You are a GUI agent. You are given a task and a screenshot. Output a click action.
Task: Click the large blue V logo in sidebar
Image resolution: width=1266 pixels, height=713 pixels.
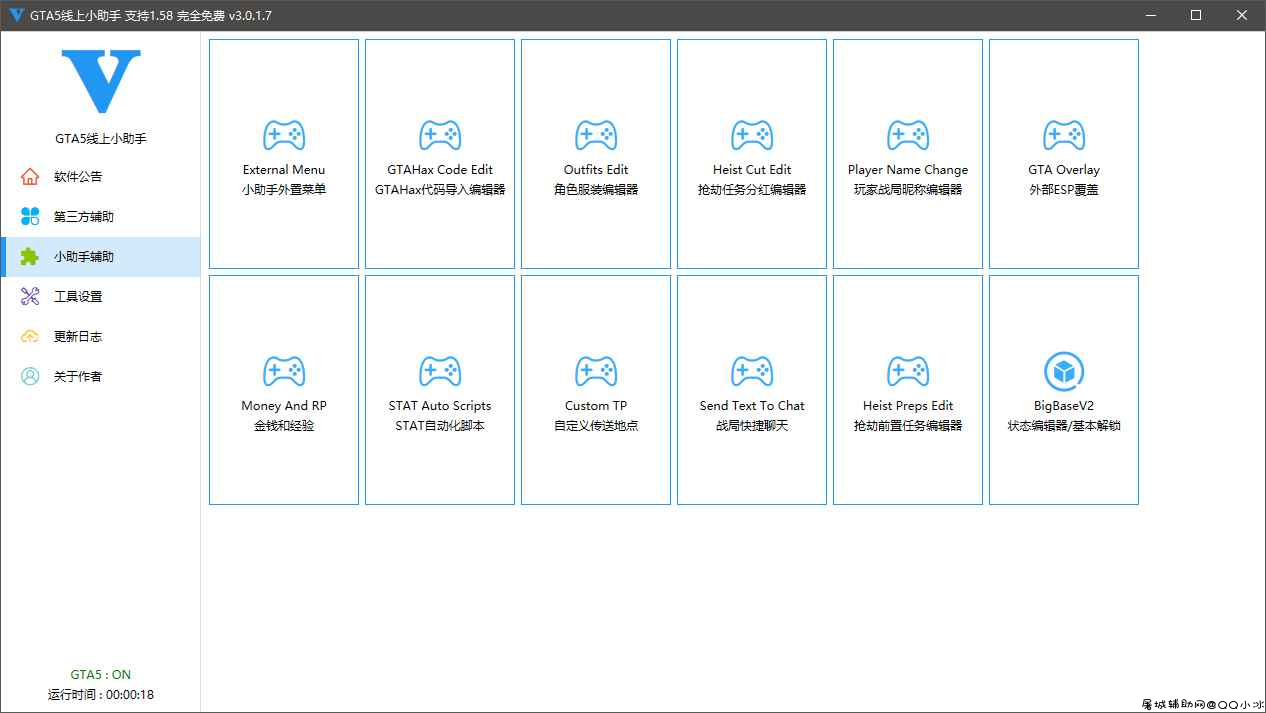click(x=101, y=82)
